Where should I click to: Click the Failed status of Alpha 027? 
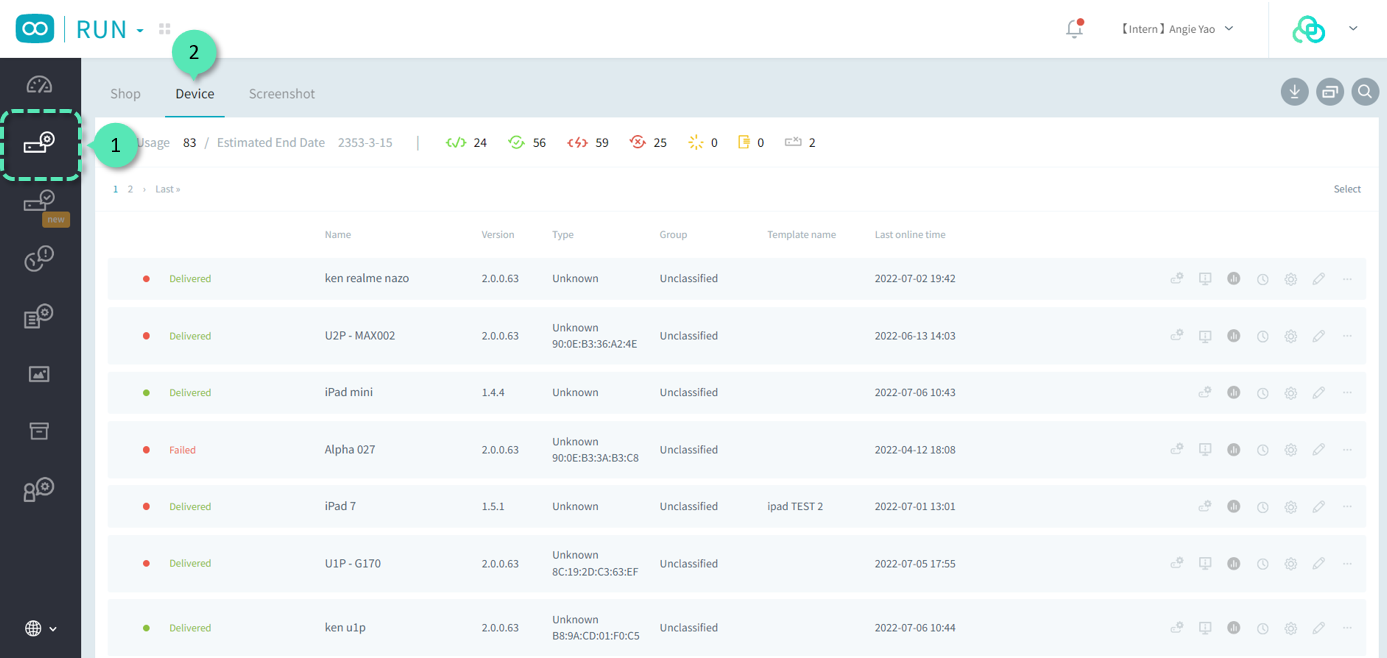coord(182,450)
